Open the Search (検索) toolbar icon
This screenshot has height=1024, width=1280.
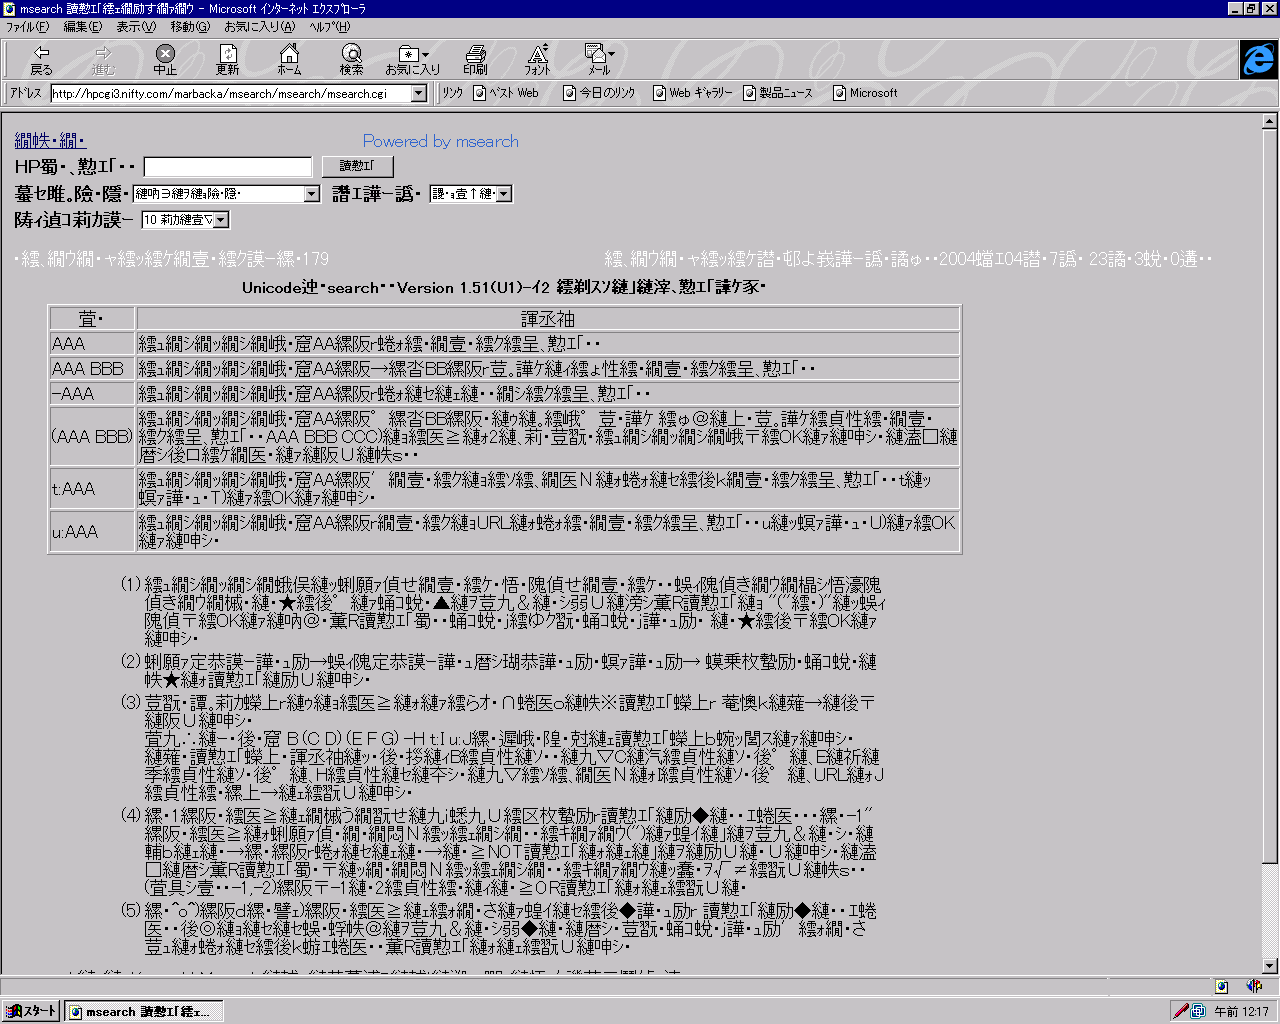351,59
